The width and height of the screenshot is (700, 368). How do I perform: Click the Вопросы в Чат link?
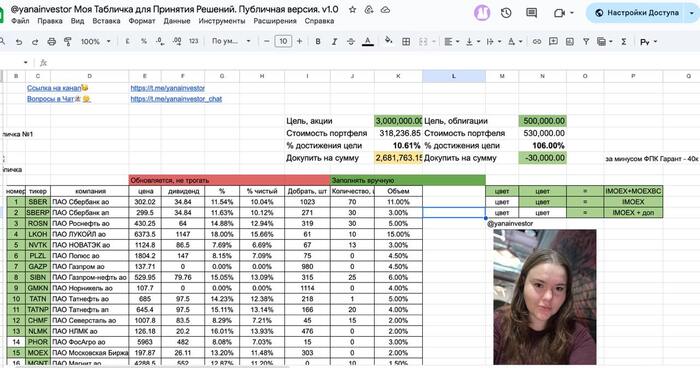[50, 99]
